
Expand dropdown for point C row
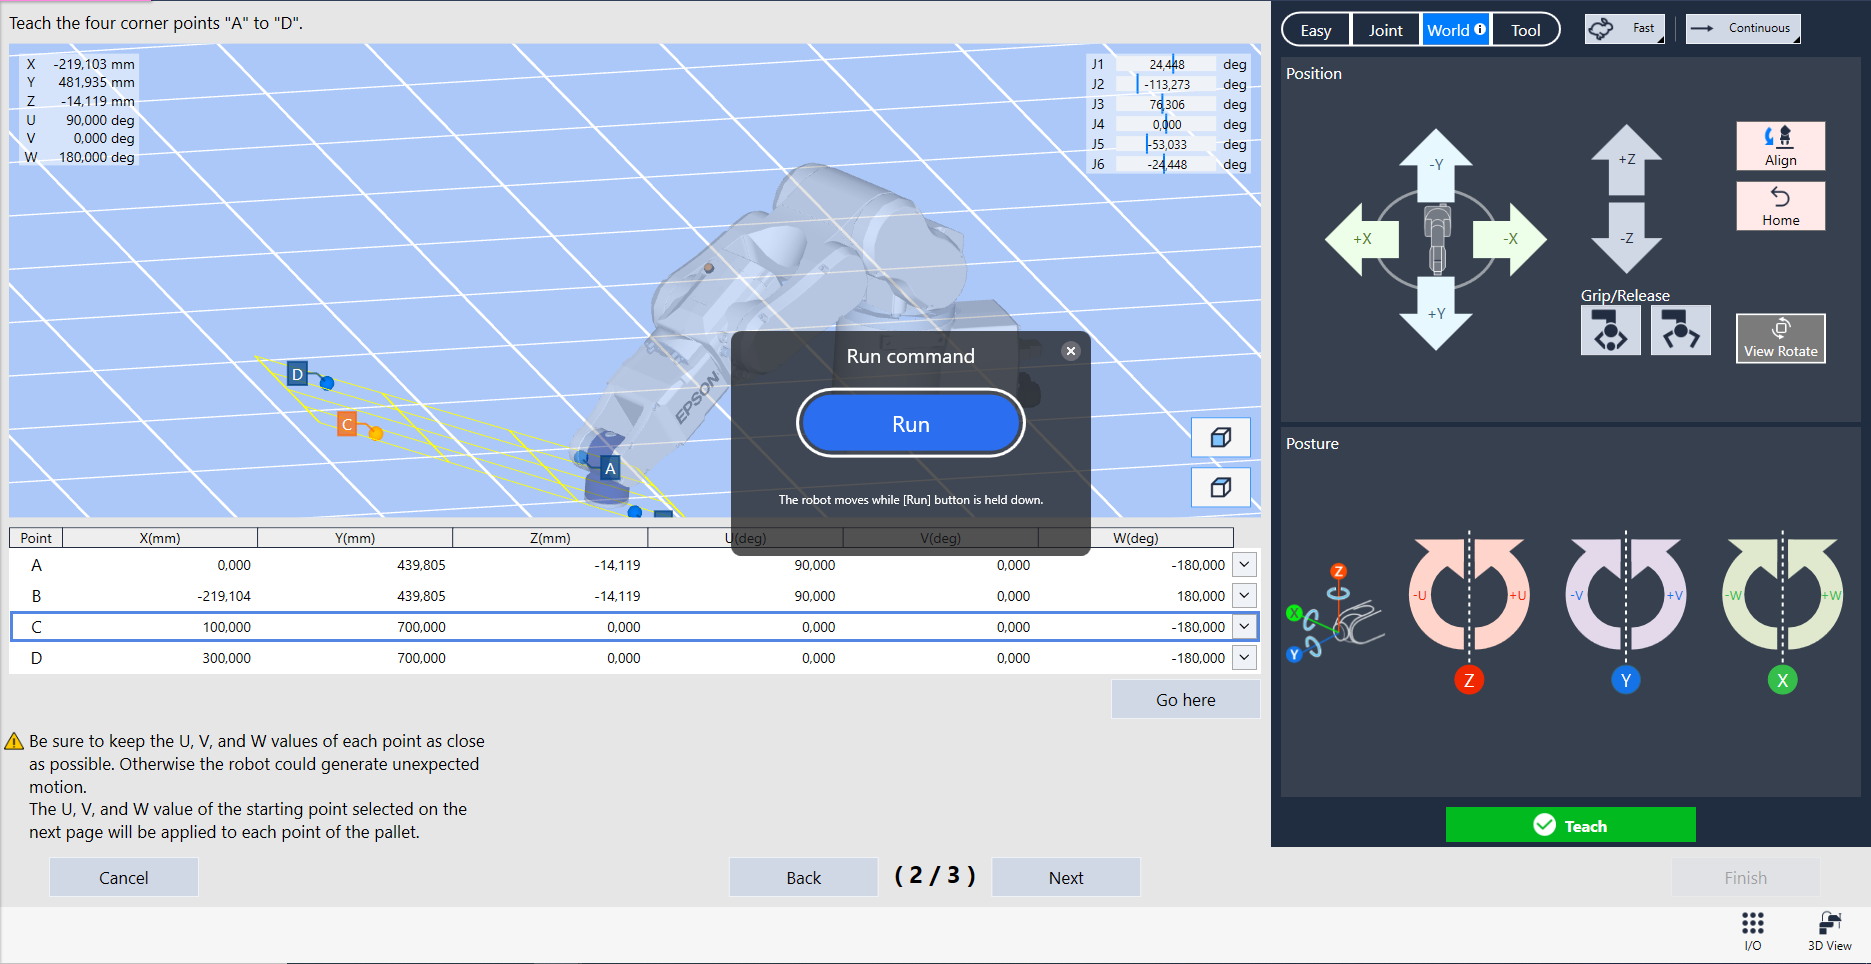coord(1244,627)
